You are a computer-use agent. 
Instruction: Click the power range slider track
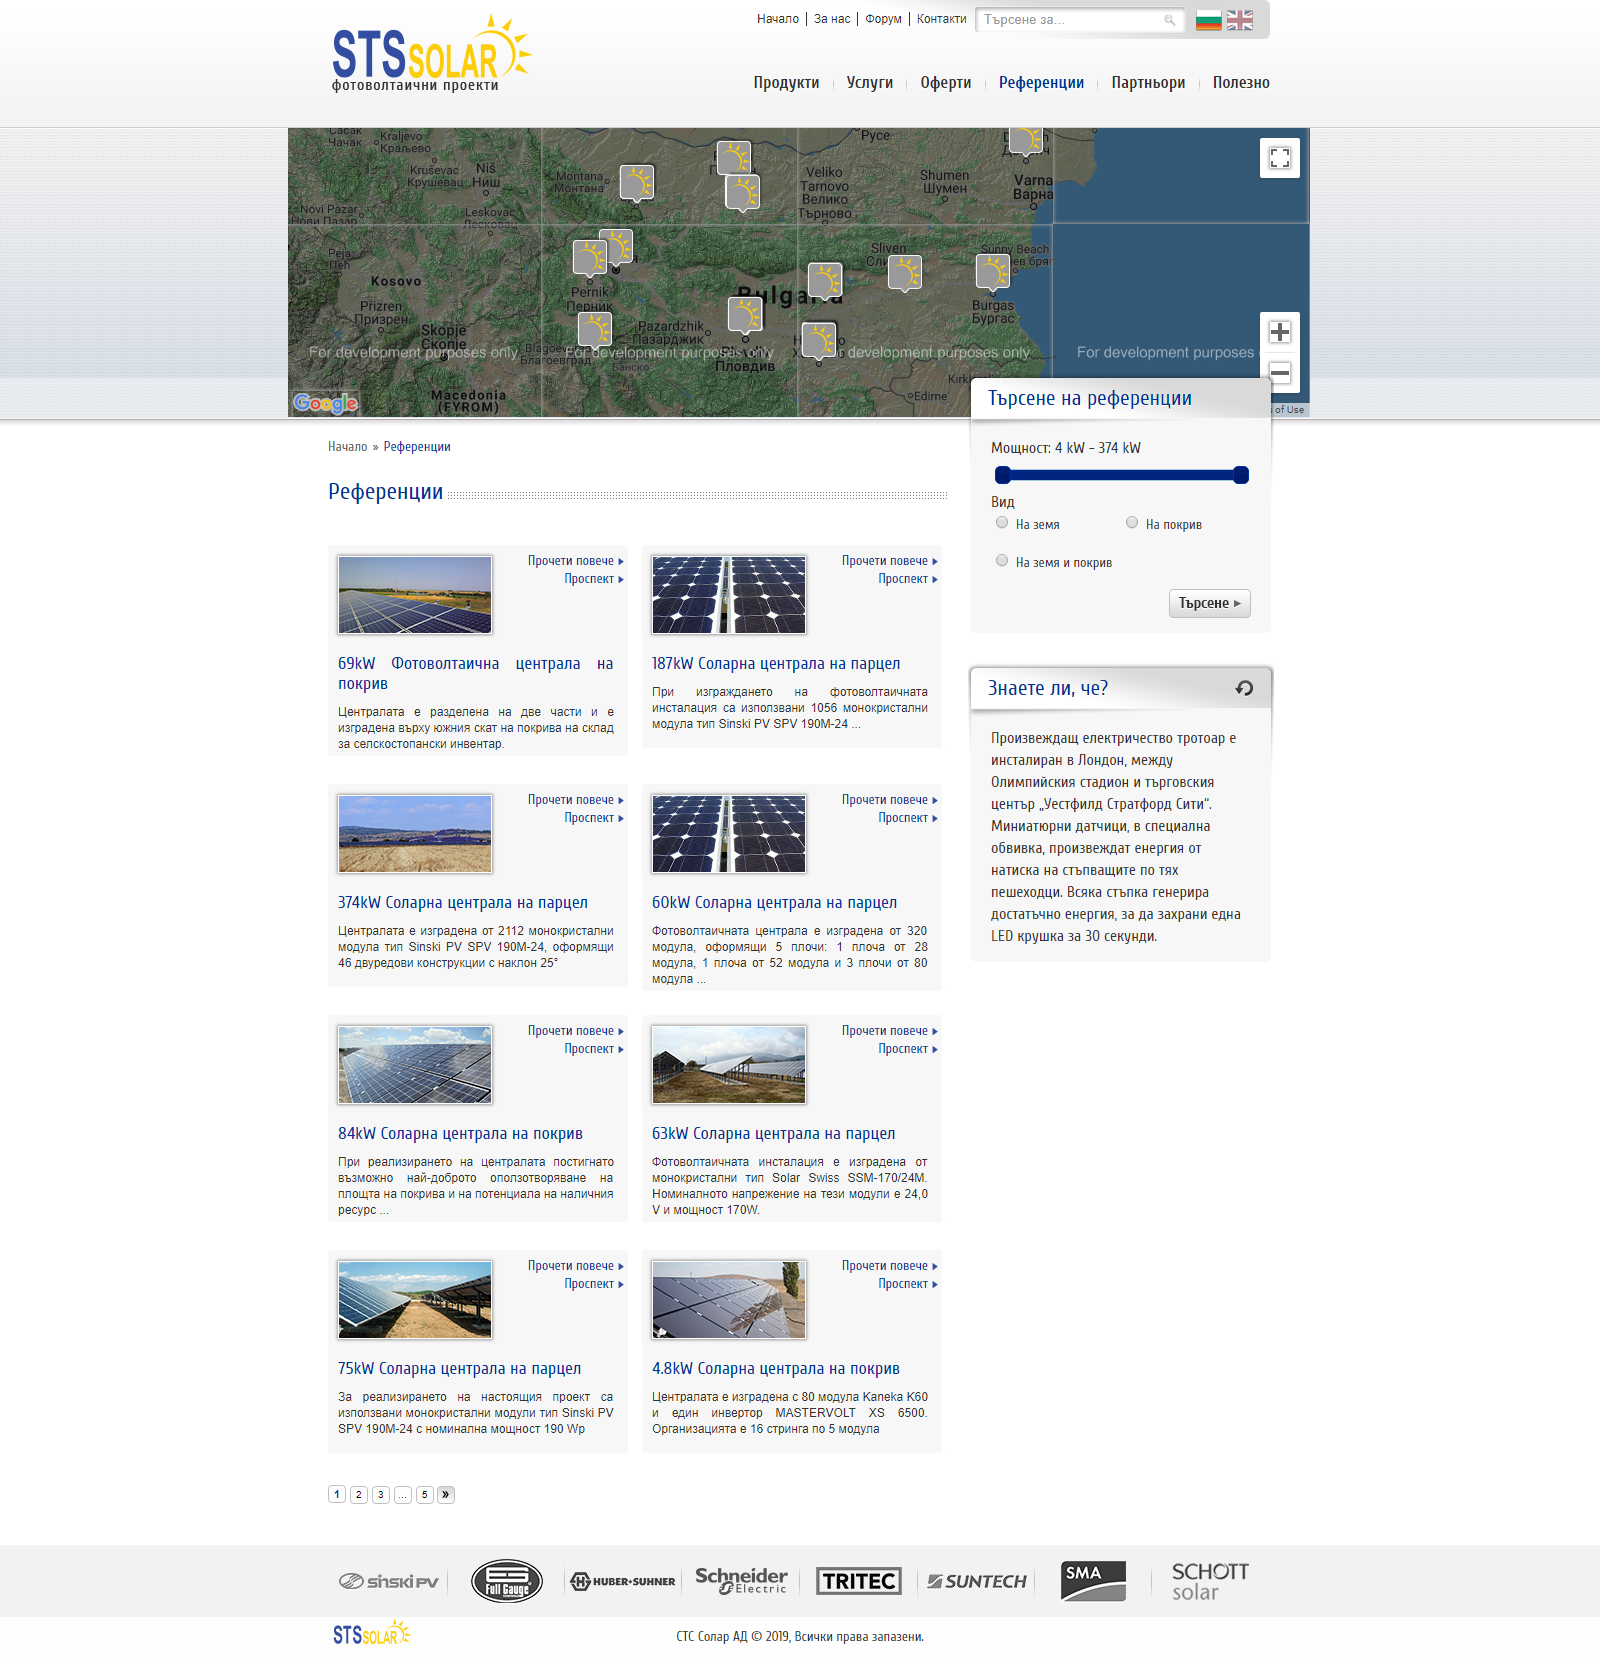tap(1122, 475)
